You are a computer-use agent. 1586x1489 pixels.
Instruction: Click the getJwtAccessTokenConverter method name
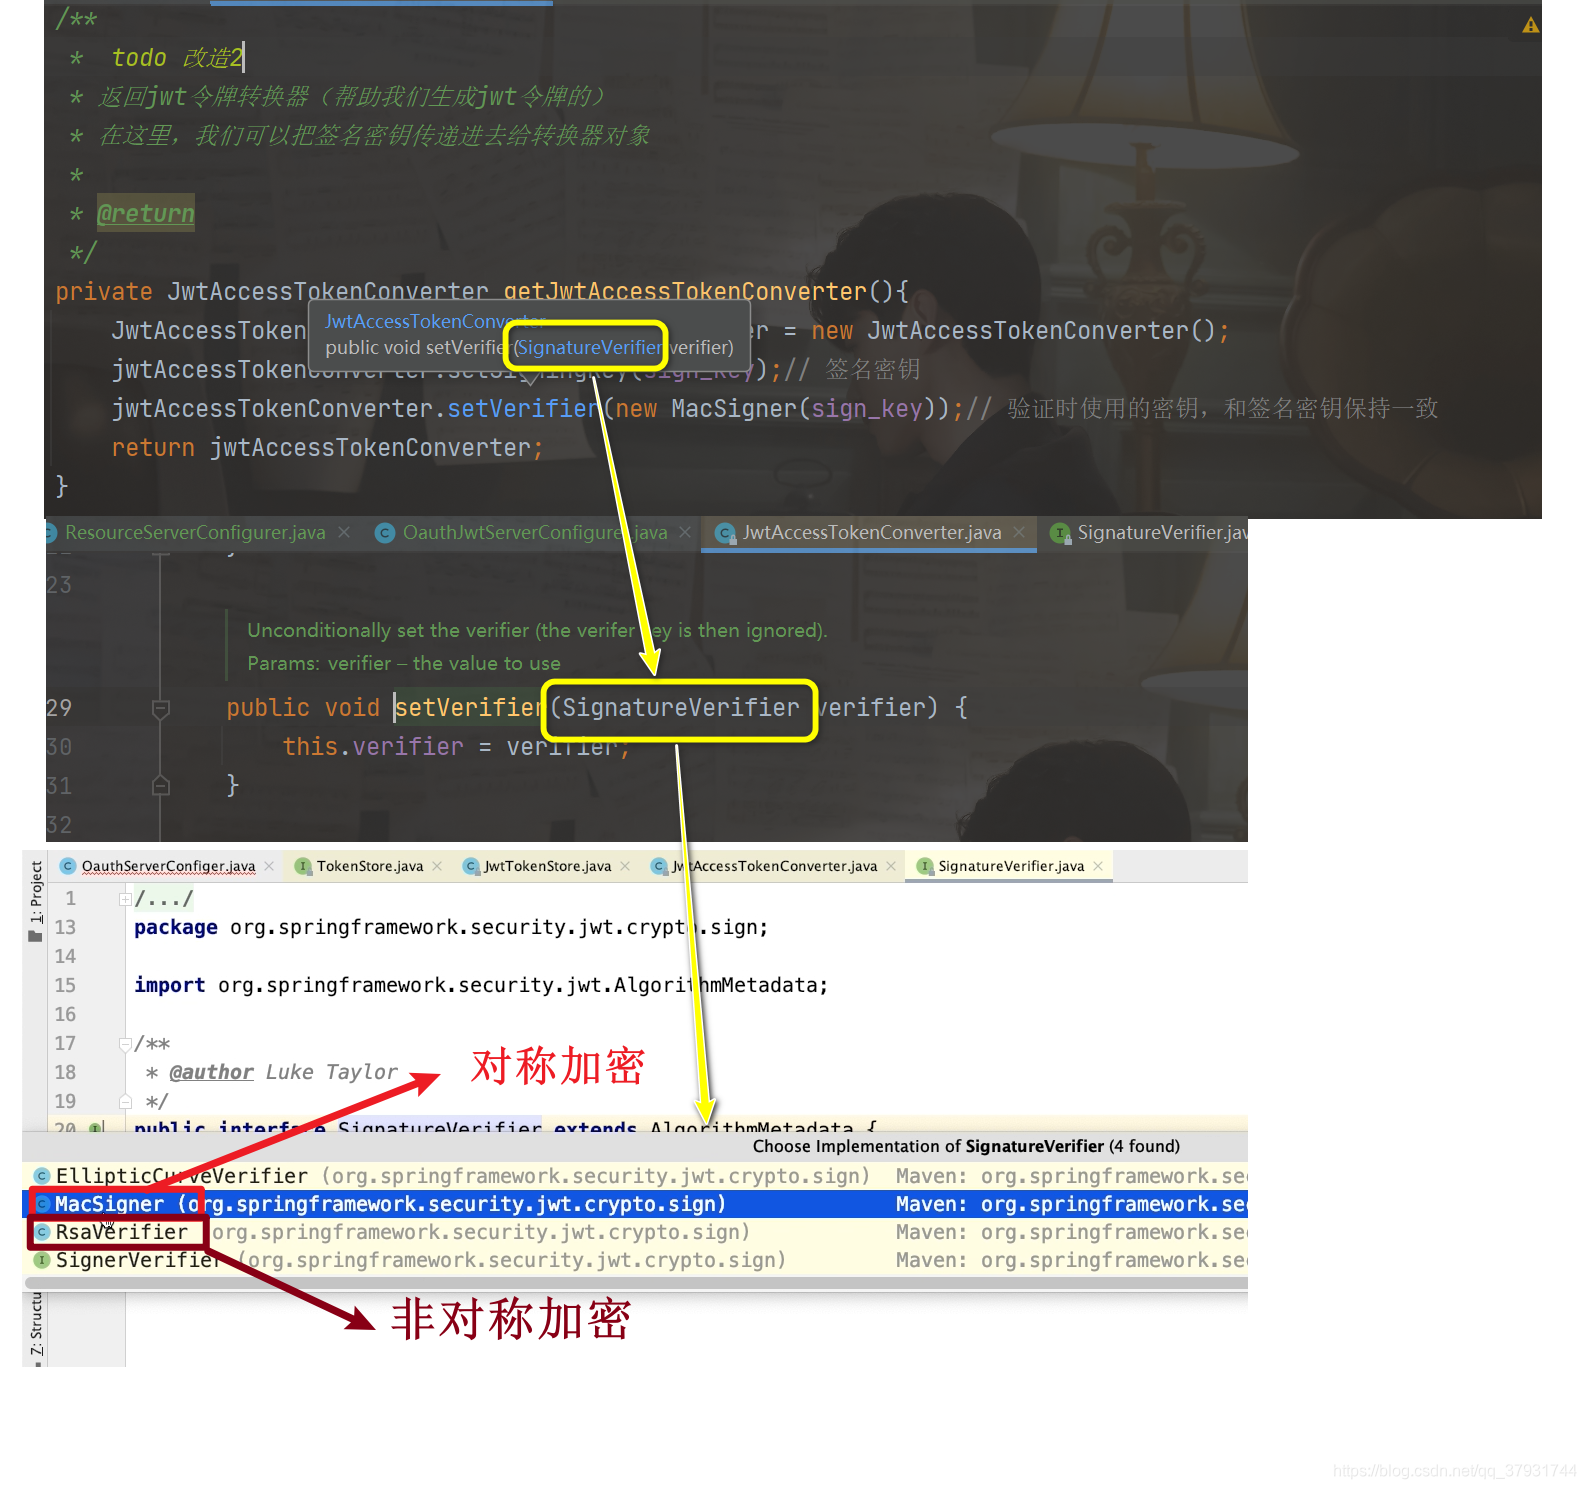(685, 292)
